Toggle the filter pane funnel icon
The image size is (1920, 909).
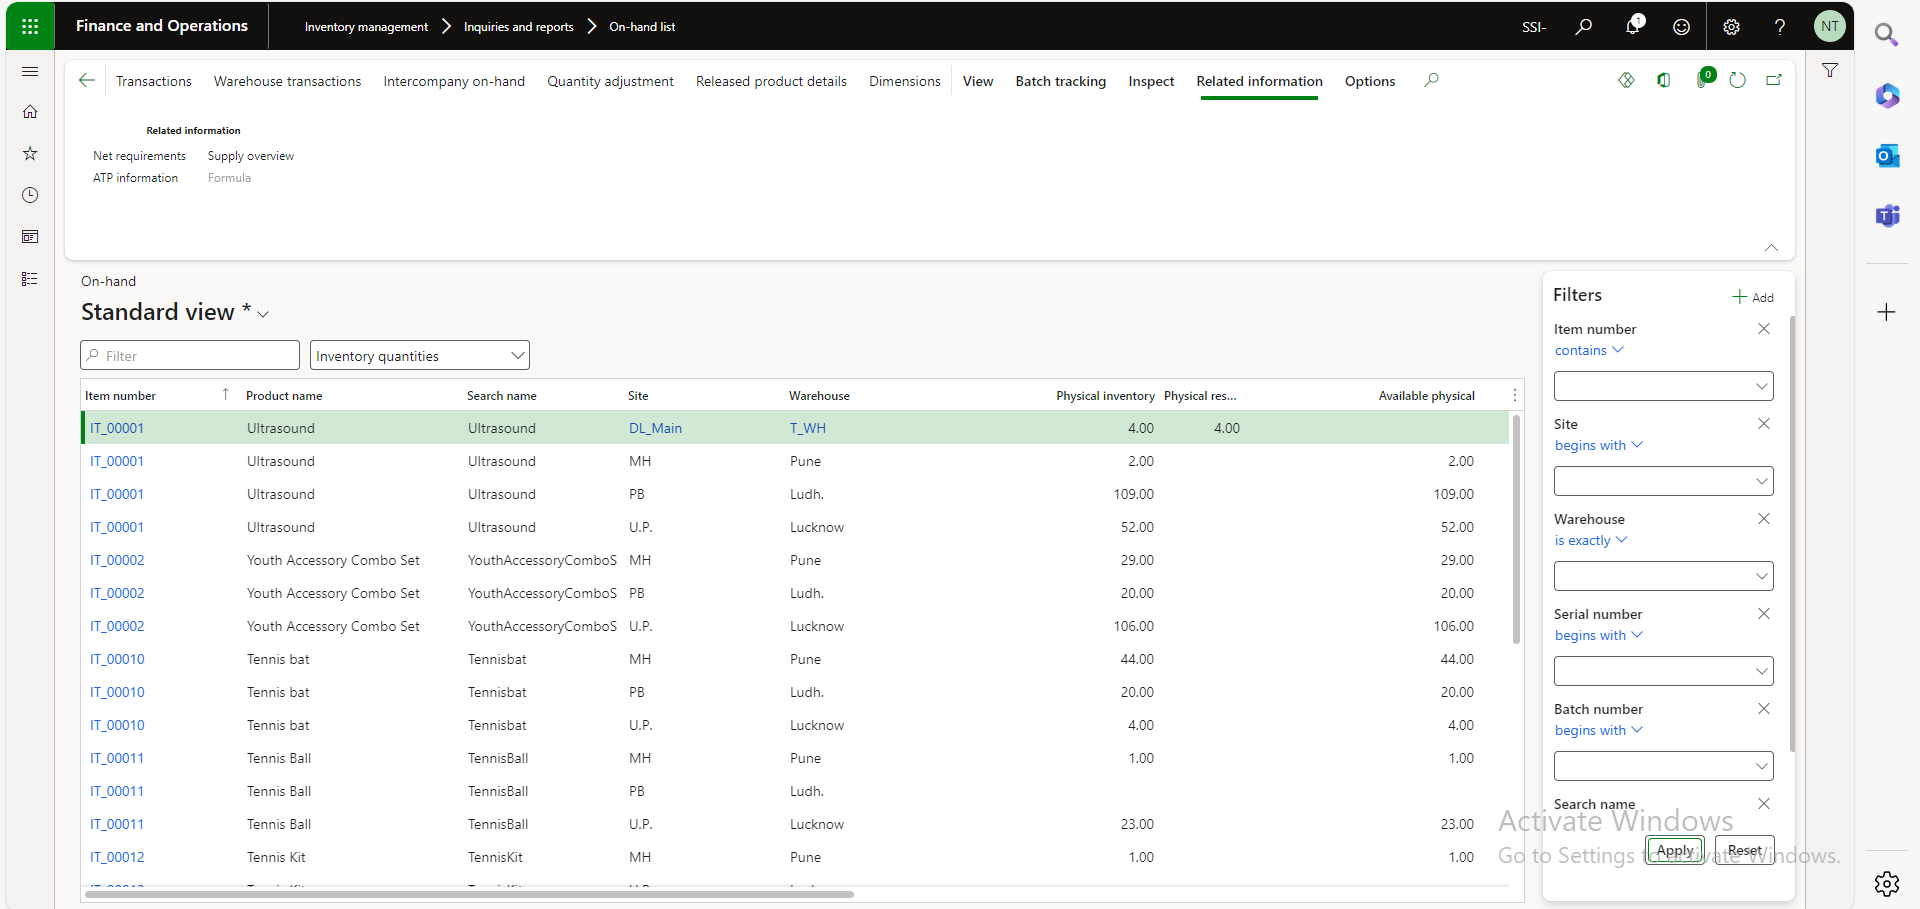(1829, 71)
